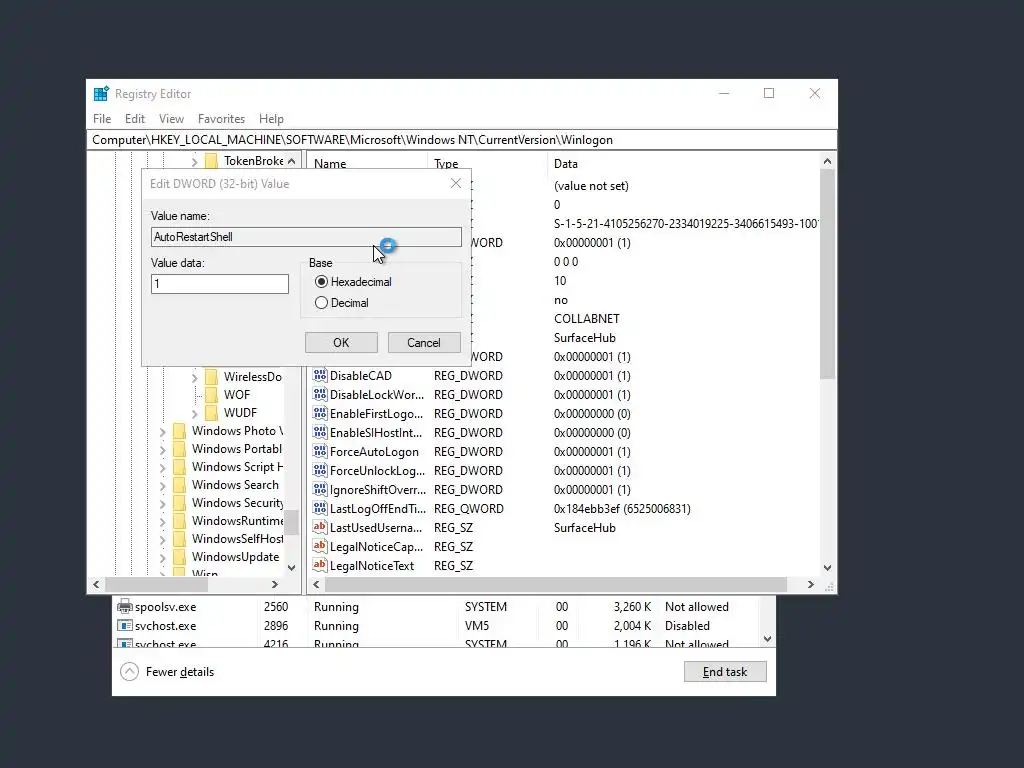Screen dimensions: 1024x768
Task: Click the LegalNoticeCap... string value icon
Action: tap(319, 546)
